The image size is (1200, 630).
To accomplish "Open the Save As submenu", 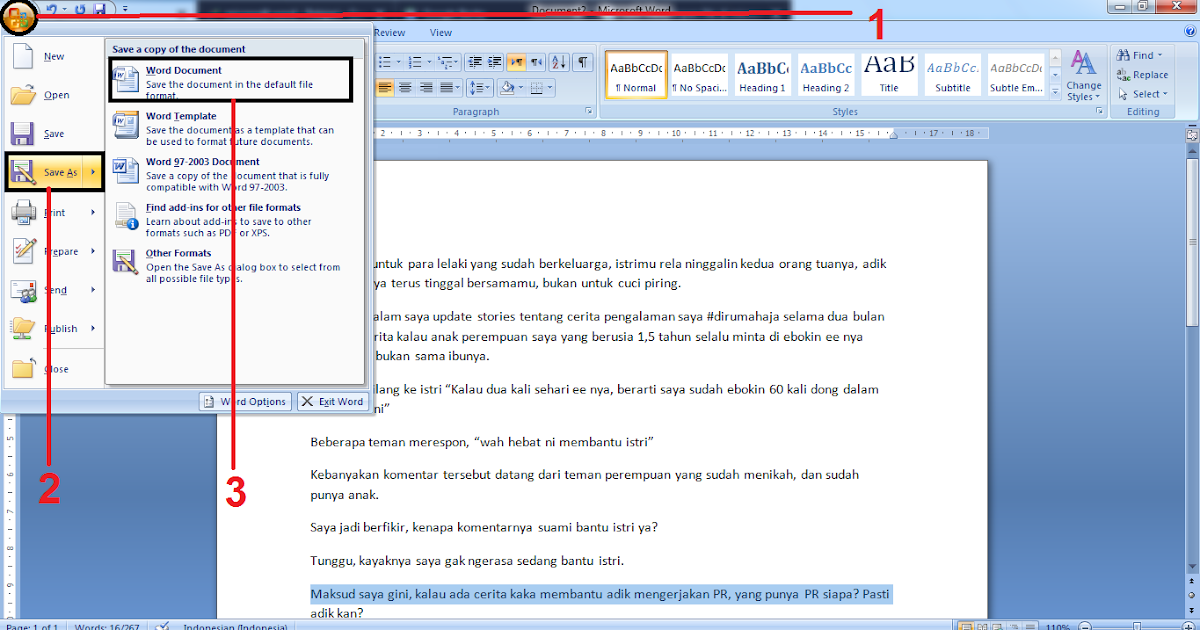I will coord(55,171).
